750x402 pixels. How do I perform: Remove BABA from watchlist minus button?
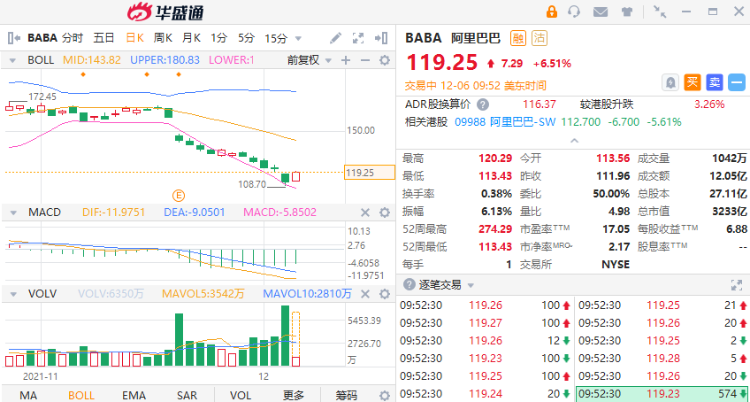point(737,82)
